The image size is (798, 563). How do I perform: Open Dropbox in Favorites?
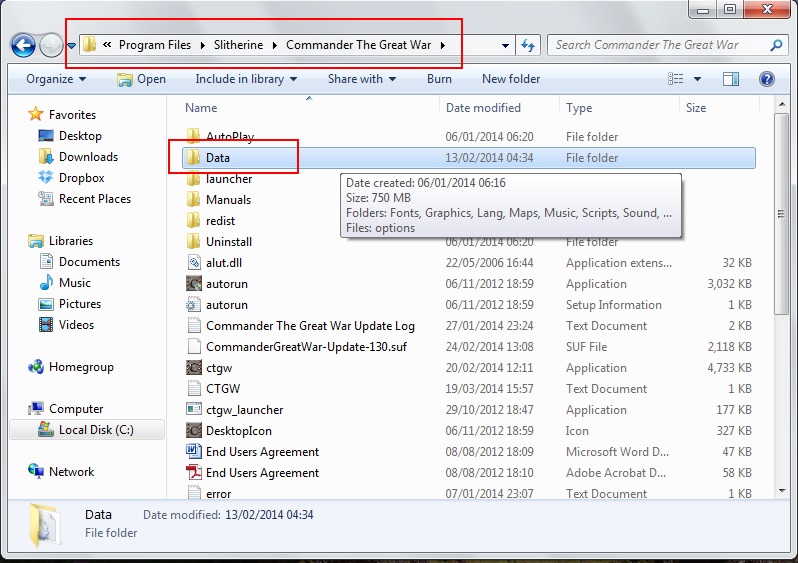tap(81, 178)
